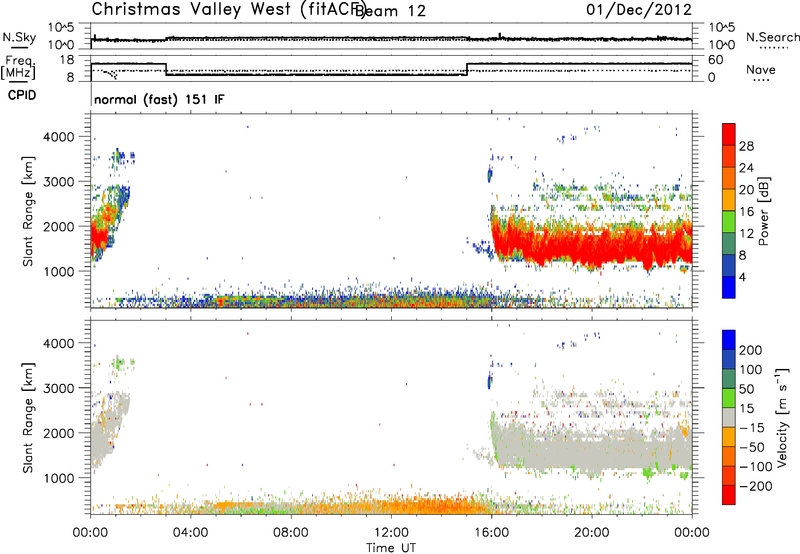
Task: Click the 'Slant Range [km]' label of the velocity panel
Action: 28,417
